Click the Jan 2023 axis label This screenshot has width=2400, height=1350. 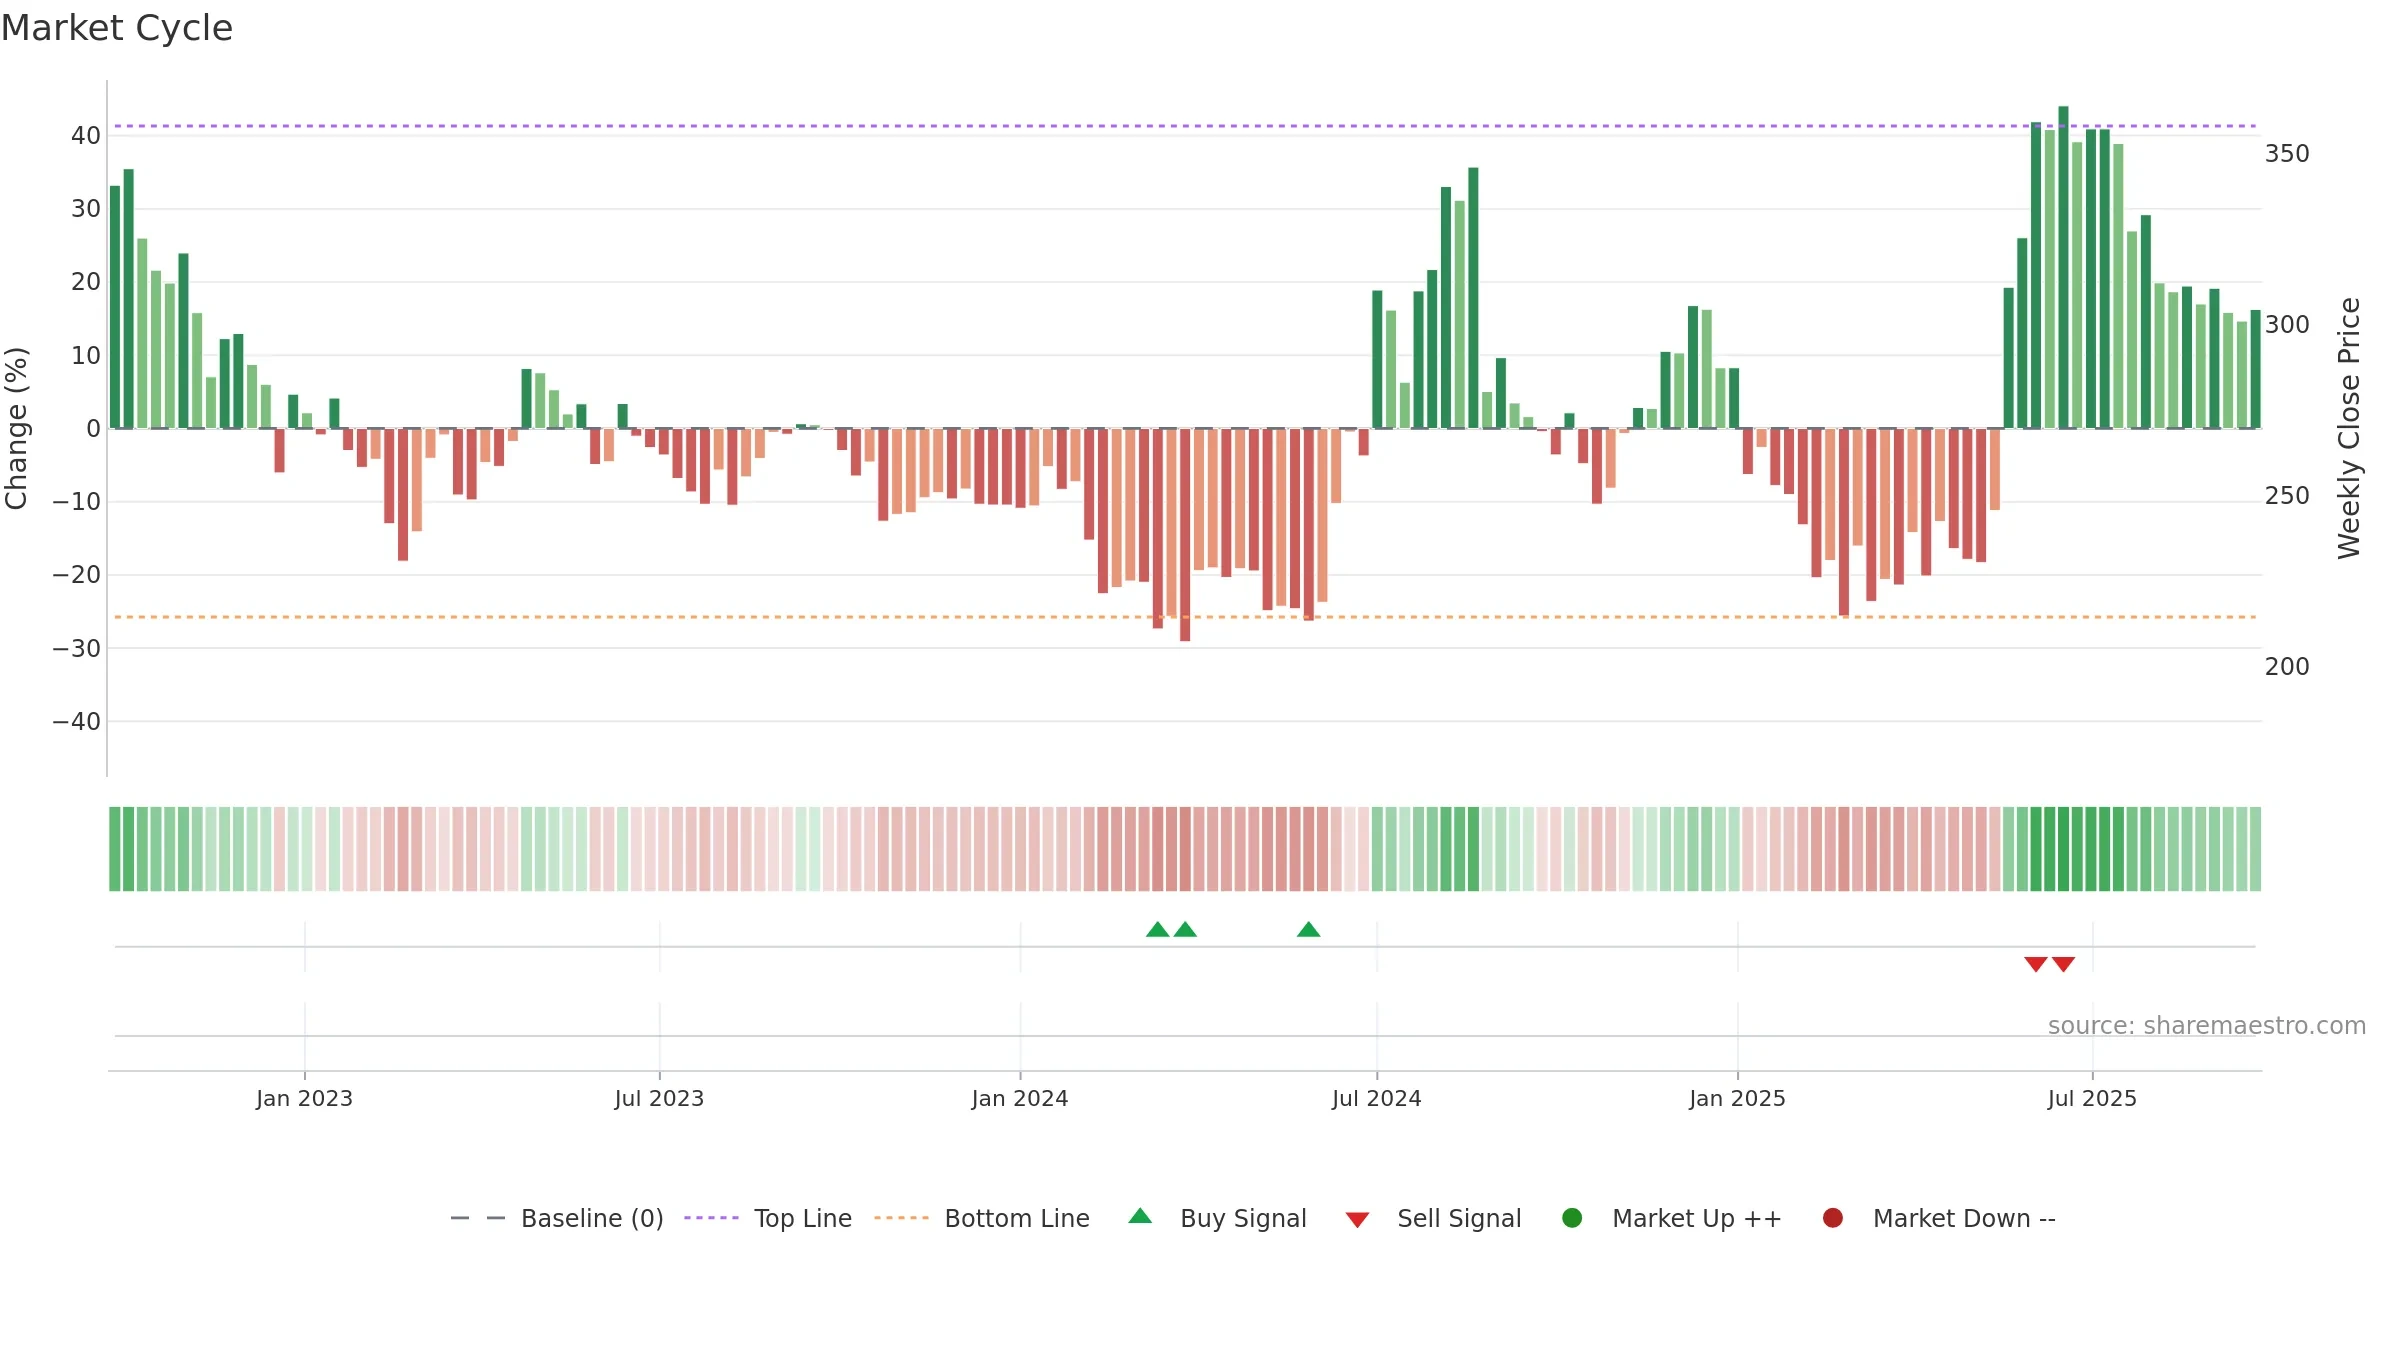tap(304, 1098)
